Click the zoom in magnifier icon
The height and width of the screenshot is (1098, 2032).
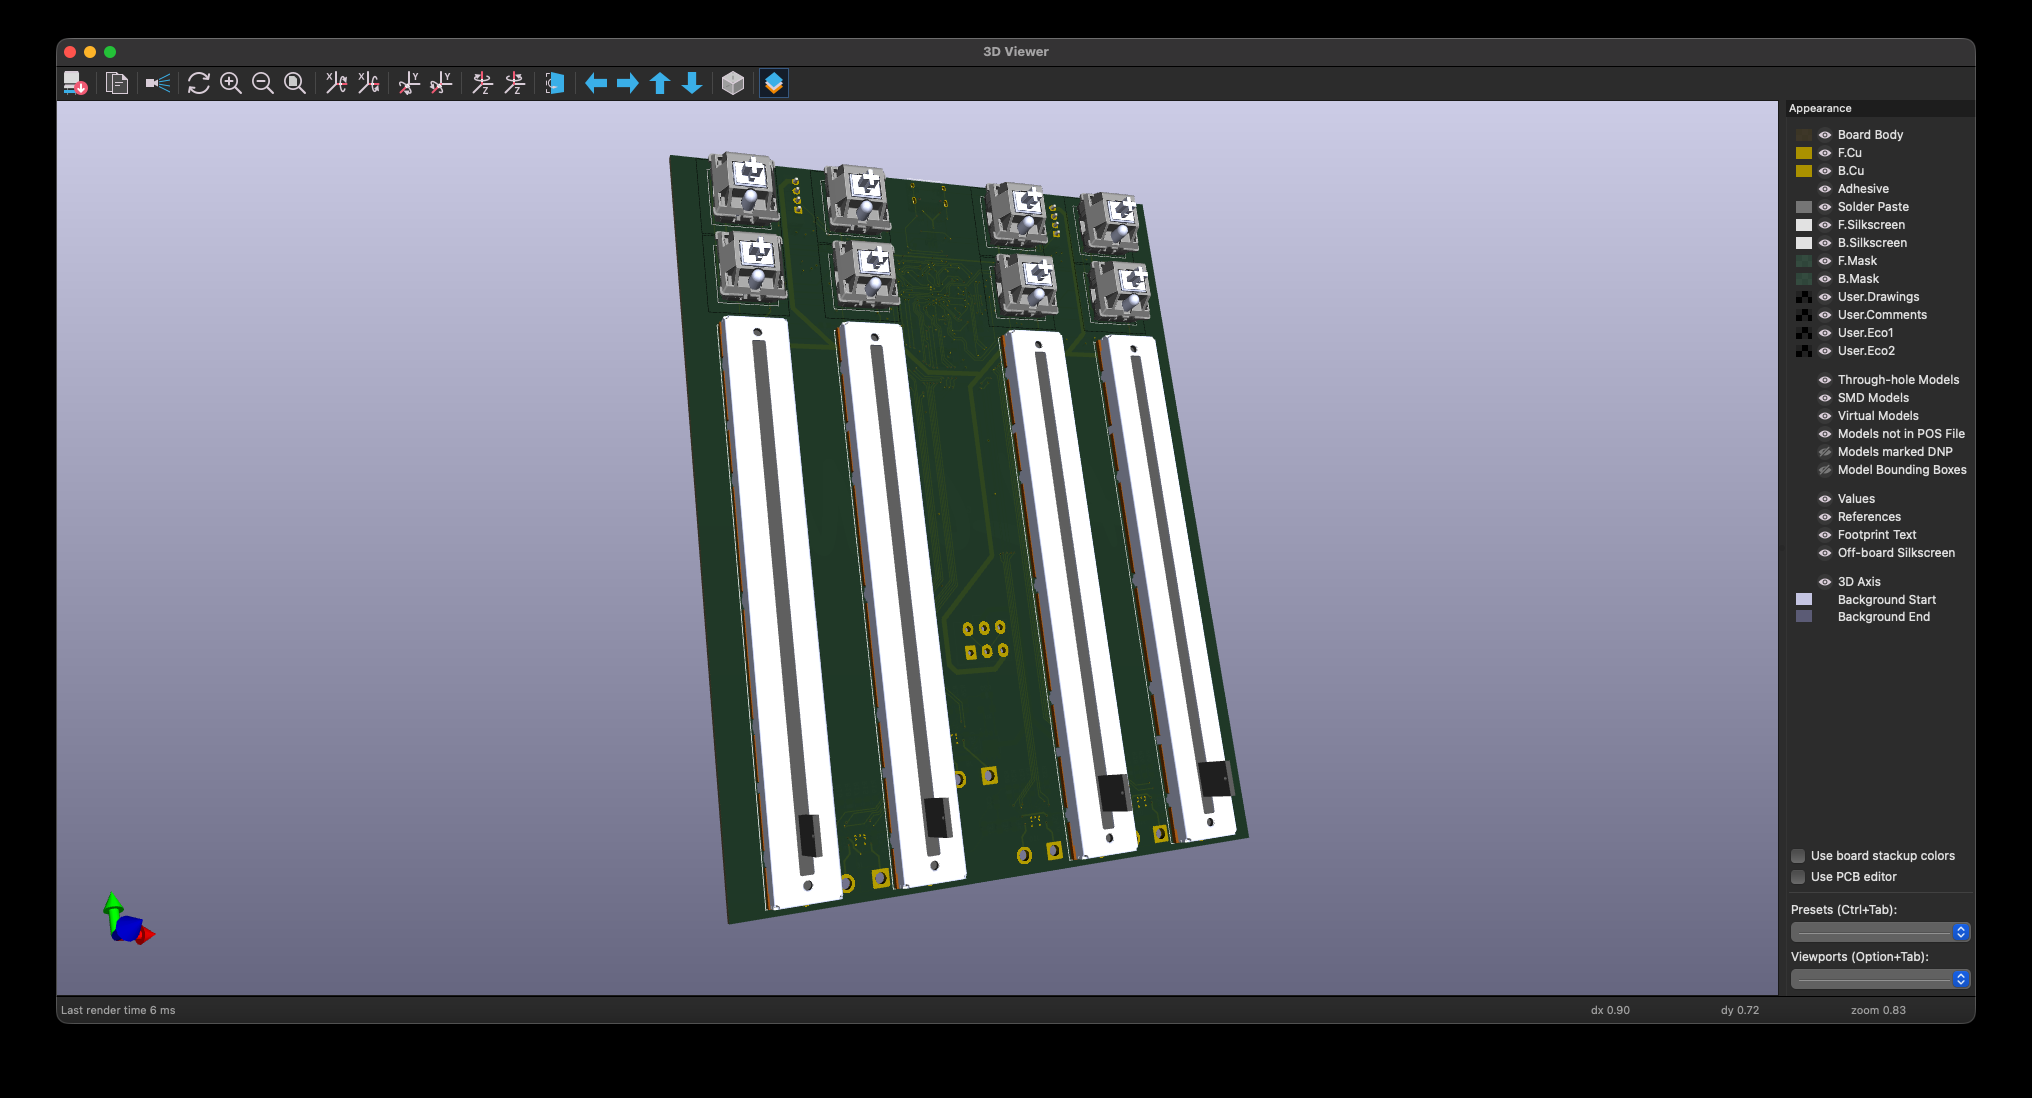231,83
